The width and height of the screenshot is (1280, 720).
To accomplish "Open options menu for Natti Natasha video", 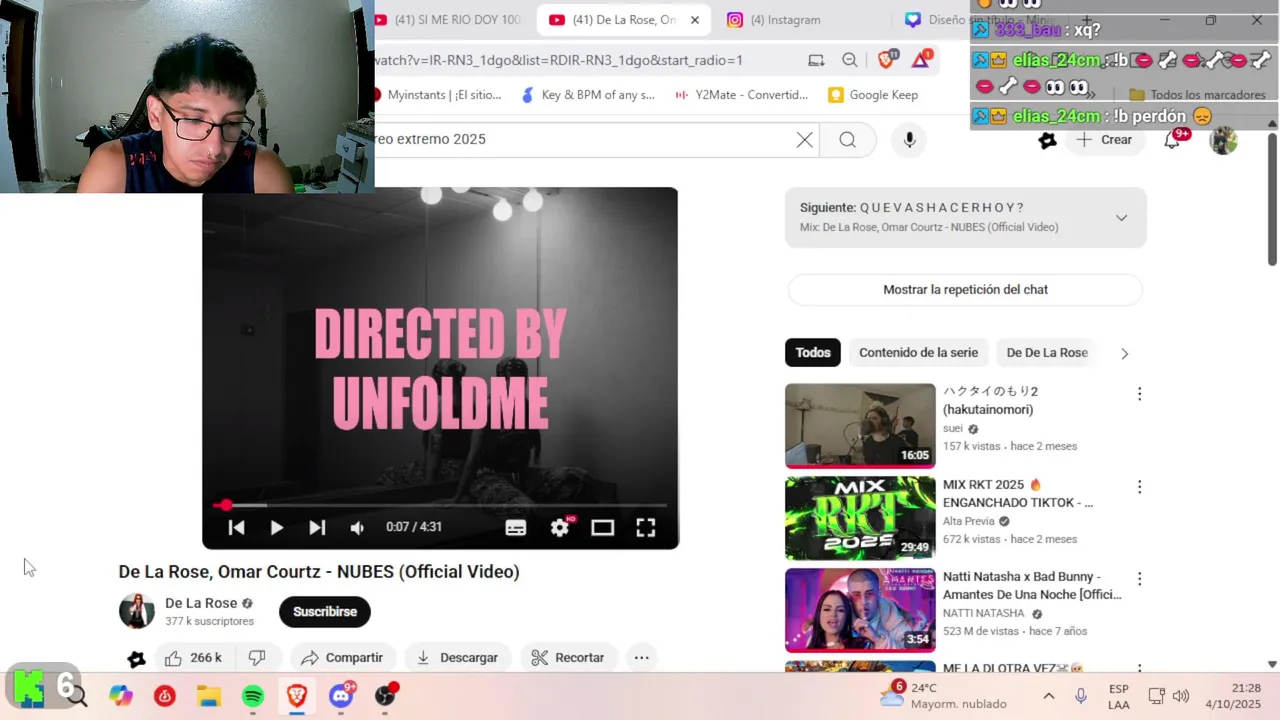I will point(1139,579).
